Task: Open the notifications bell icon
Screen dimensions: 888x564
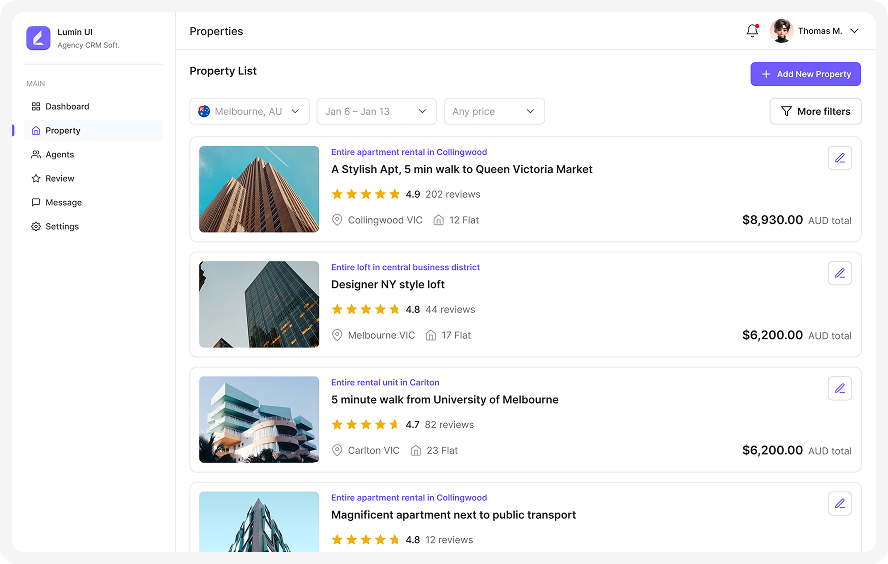Action: 752,31
